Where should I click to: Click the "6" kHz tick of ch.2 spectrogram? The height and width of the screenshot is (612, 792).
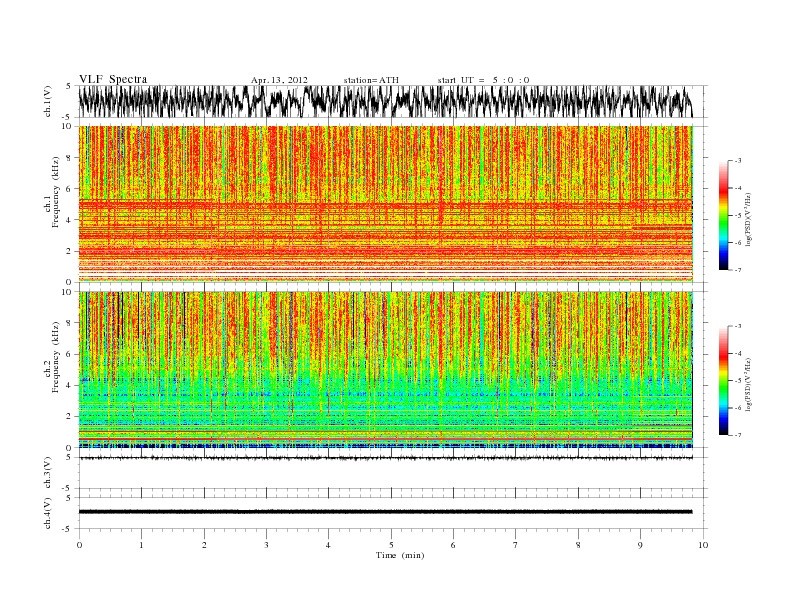70,354
